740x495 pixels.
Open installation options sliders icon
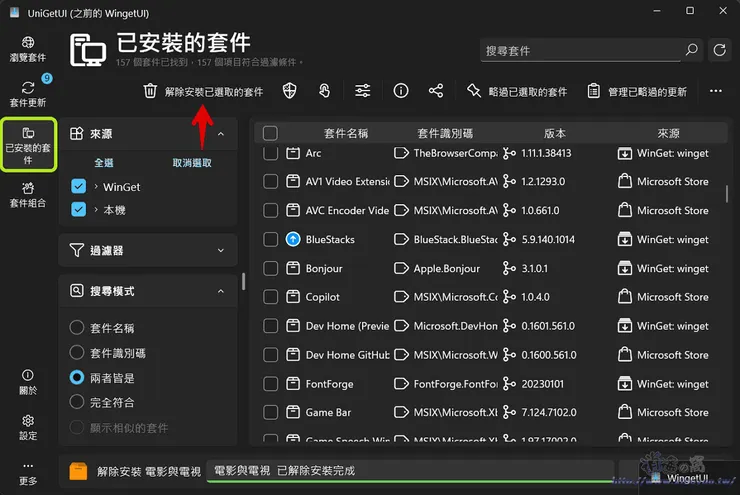click(x=362, y=91)
